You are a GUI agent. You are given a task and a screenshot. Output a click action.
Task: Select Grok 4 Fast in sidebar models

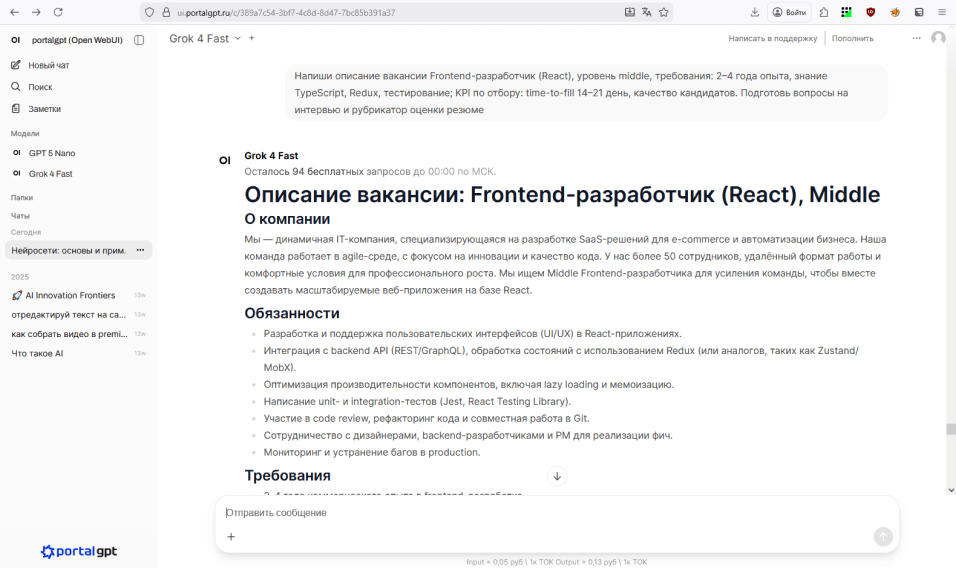coord(50,174)
